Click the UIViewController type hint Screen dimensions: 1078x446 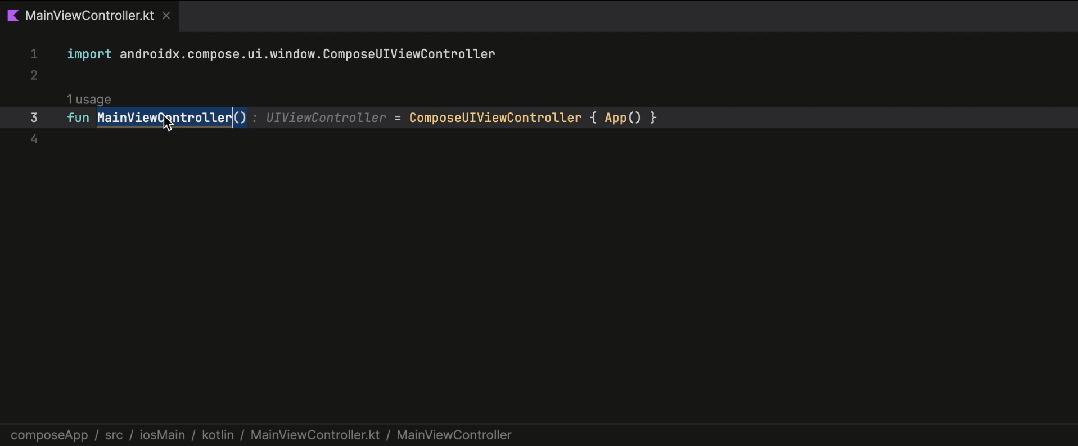(x=326, y=118)
